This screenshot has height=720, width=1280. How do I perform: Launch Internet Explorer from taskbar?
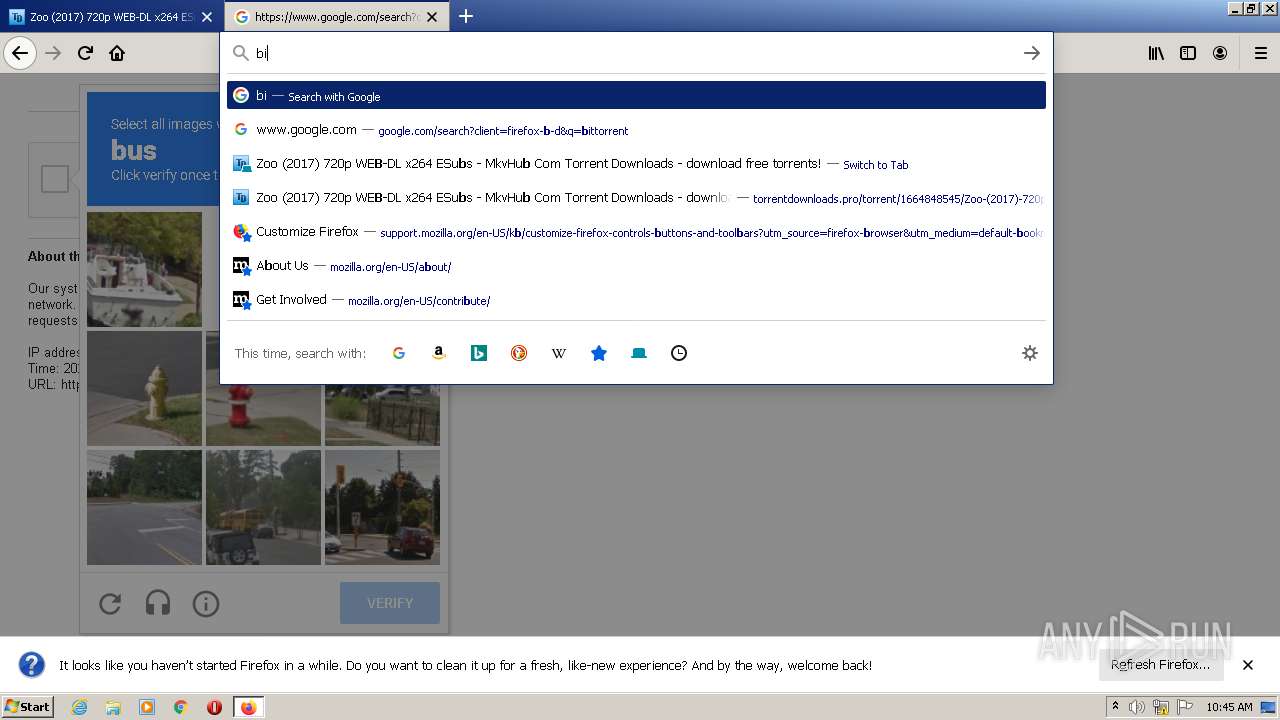coord(79,707)
